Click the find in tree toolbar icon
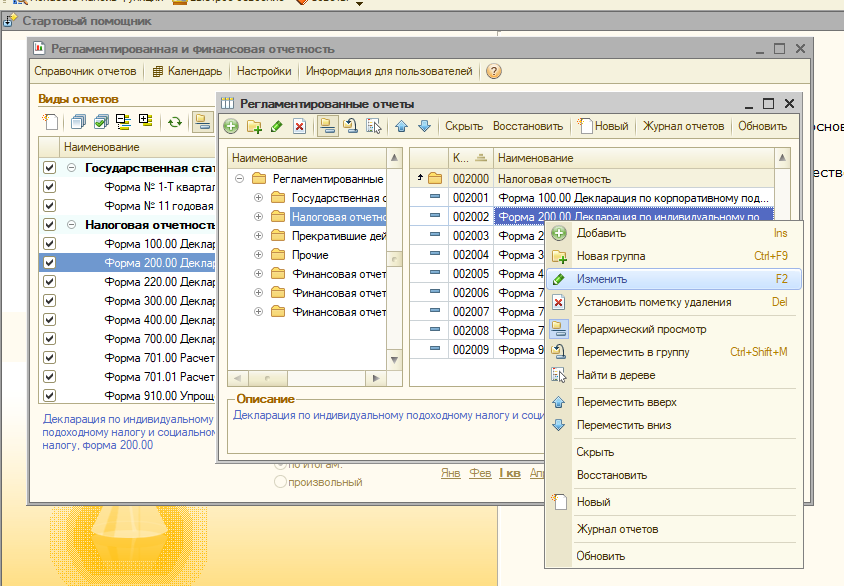Image resolution: width=844 pixels, height=586 pixels. pos(374,126)
